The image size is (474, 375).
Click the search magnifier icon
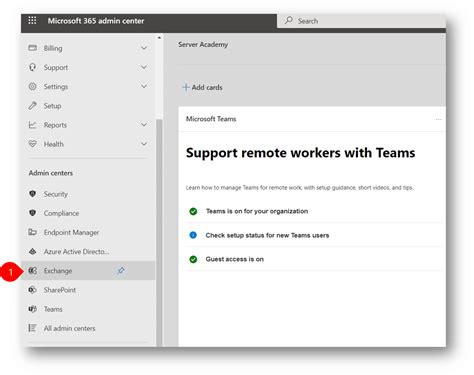coord(289,20)
